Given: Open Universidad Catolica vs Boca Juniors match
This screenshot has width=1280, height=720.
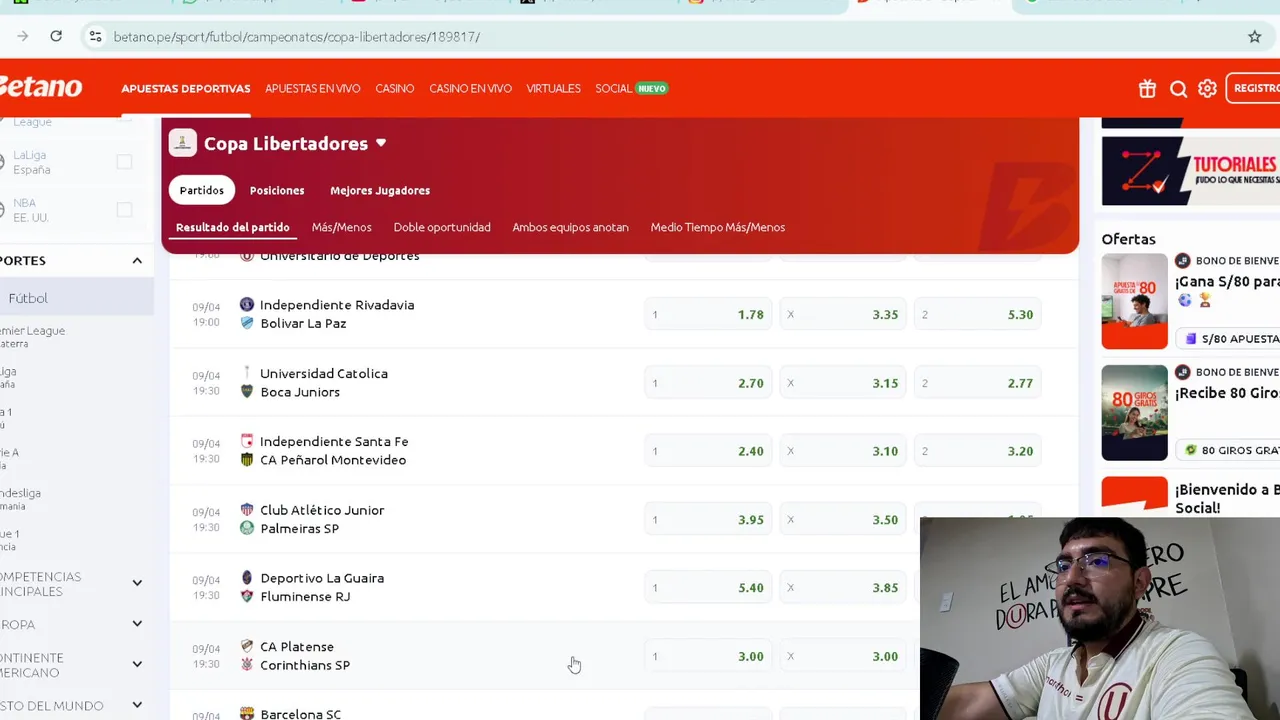Looking at the screenshot, I should 324,382.
